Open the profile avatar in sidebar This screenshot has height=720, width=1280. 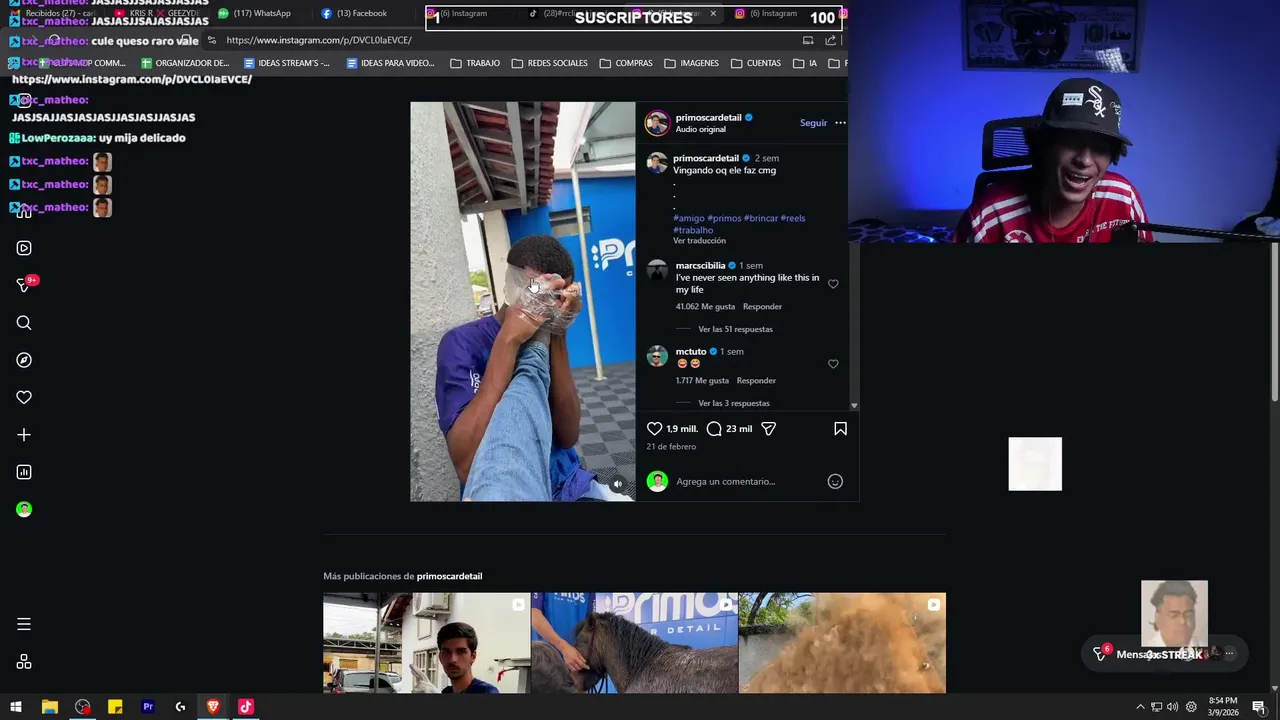24,509
